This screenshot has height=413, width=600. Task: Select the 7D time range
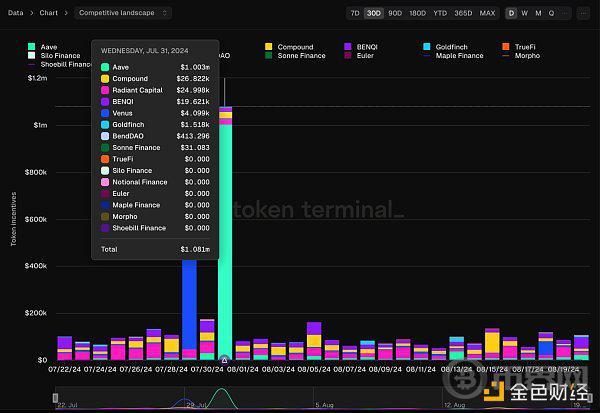(x=355, y=13)
